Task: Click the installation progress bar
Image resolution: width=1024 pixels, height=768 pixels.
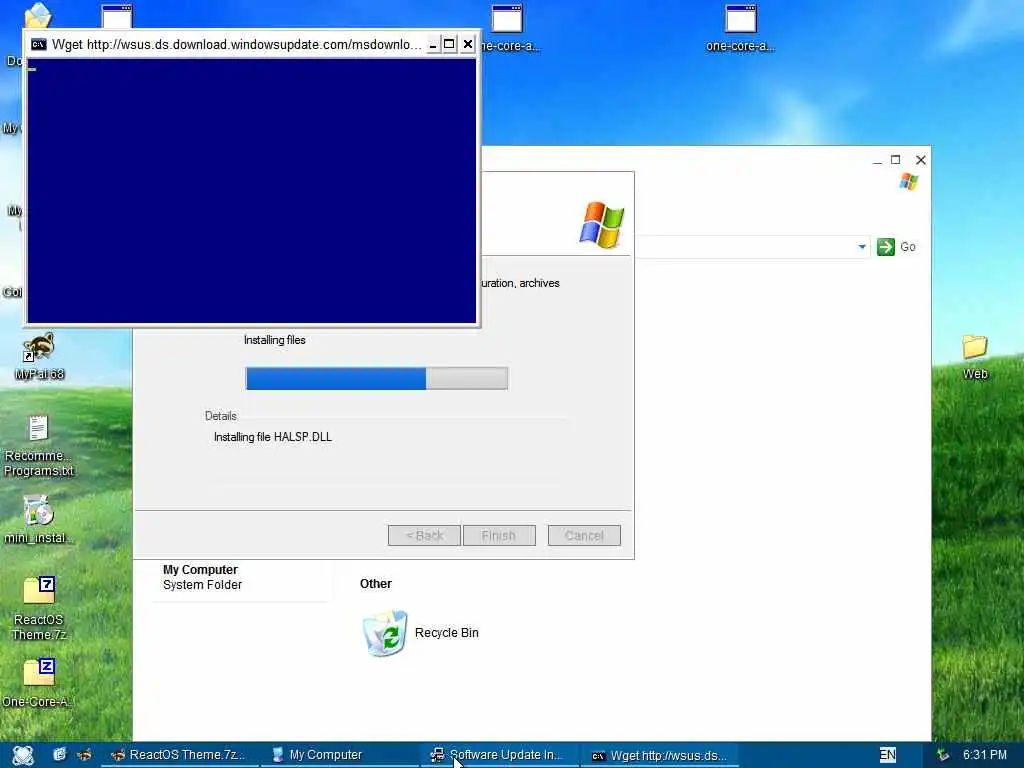Action: 377,379
